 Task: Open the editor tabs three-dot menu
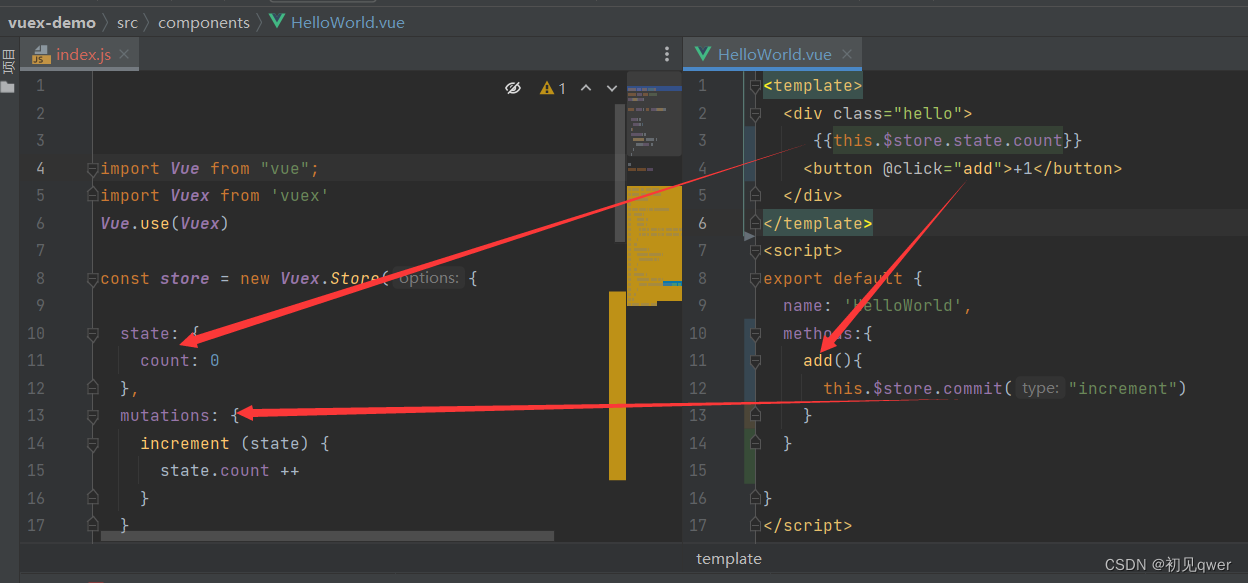667,54
